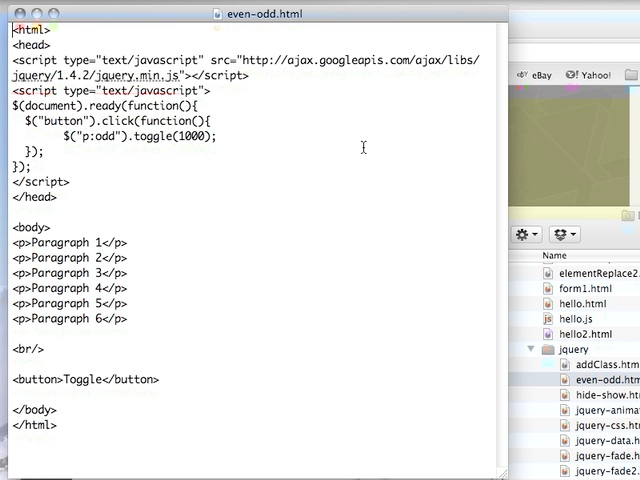640x480 pixels.
Task: Click the $("button").click(function(){ line
Action: point(118,121)
